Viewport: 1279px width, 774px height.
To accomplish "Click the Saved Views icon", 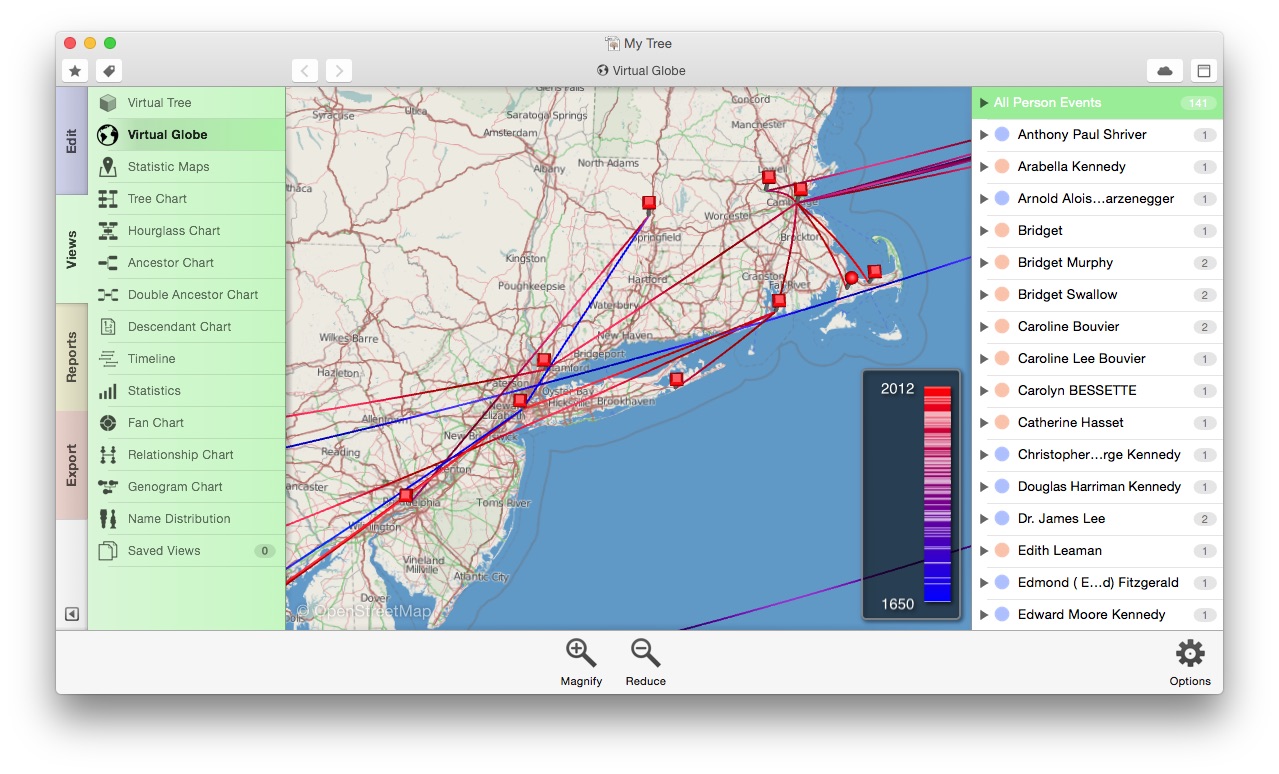I will click(x=108, y=551).
